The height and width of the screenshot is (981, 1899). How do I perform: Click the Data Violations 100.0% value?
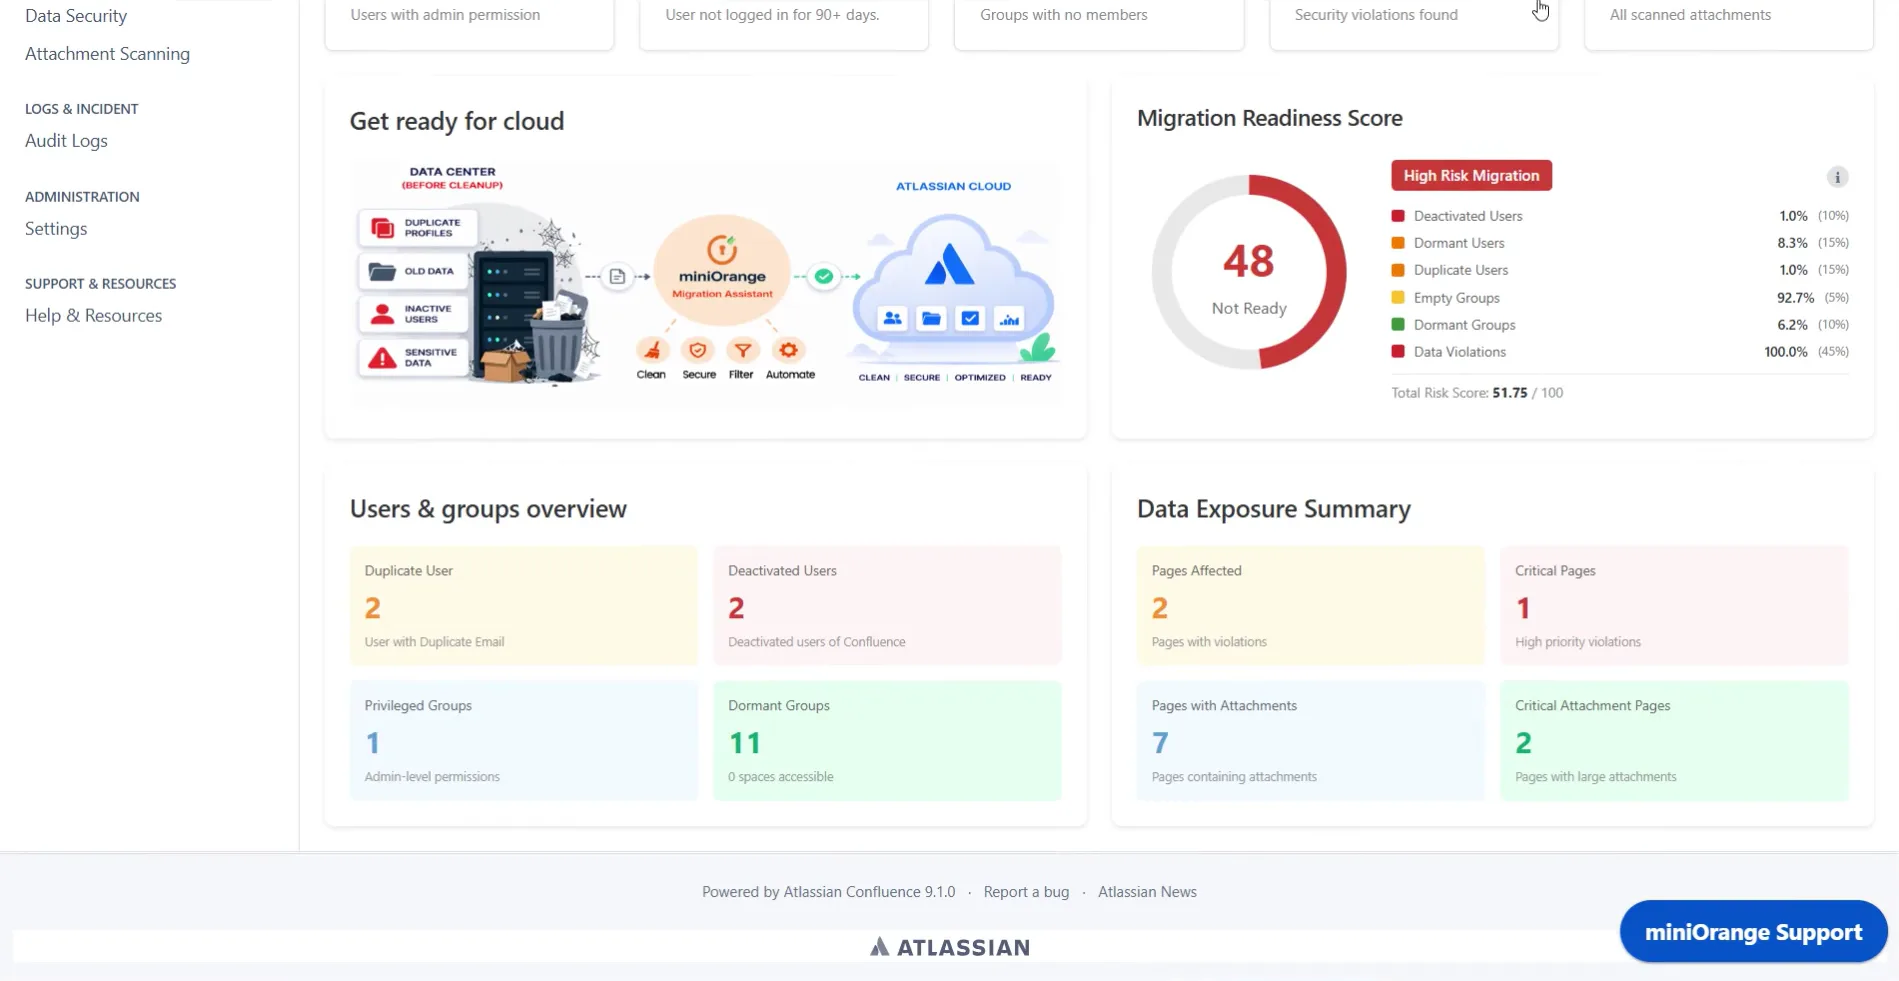(x=1785, y=352)
